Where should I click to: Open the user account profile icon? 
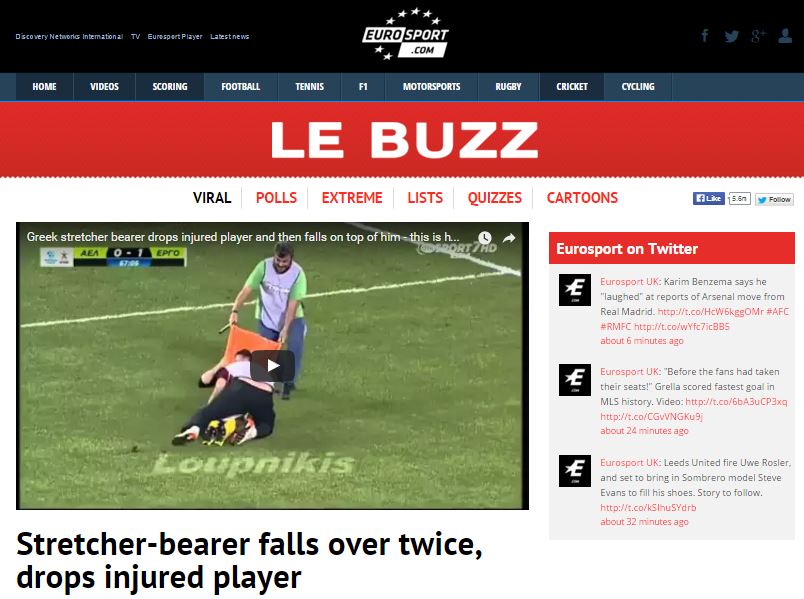pyautogui.click(x=785, y=35)
